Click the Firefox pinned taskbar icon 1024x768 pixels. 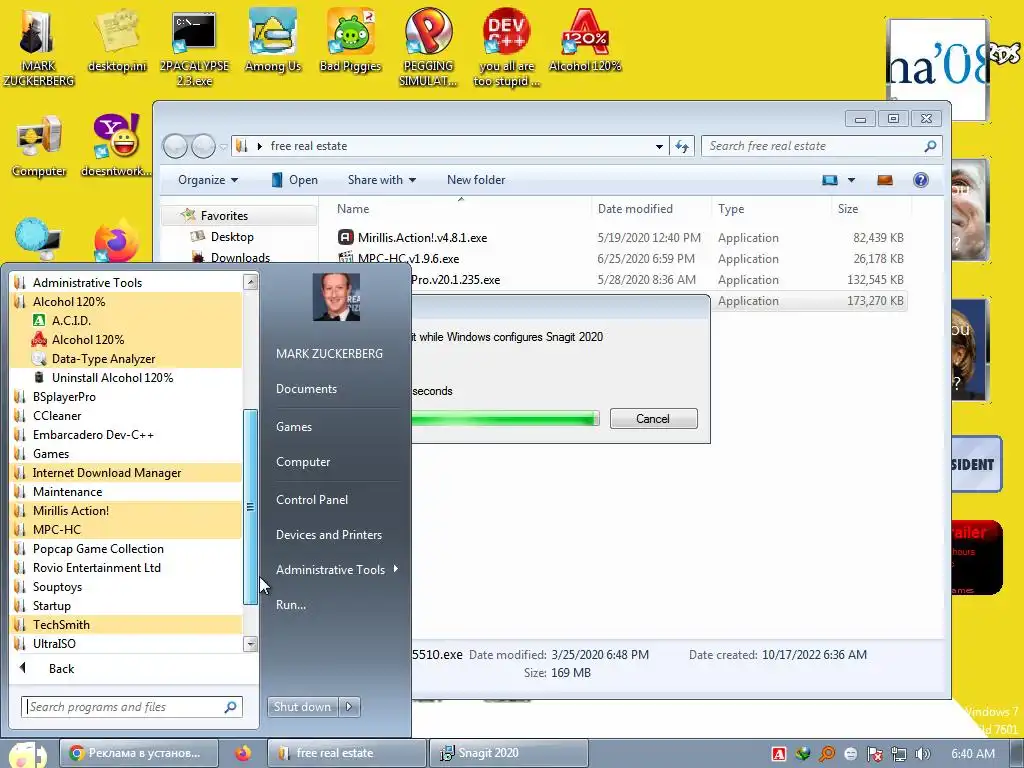pos(243,753)
